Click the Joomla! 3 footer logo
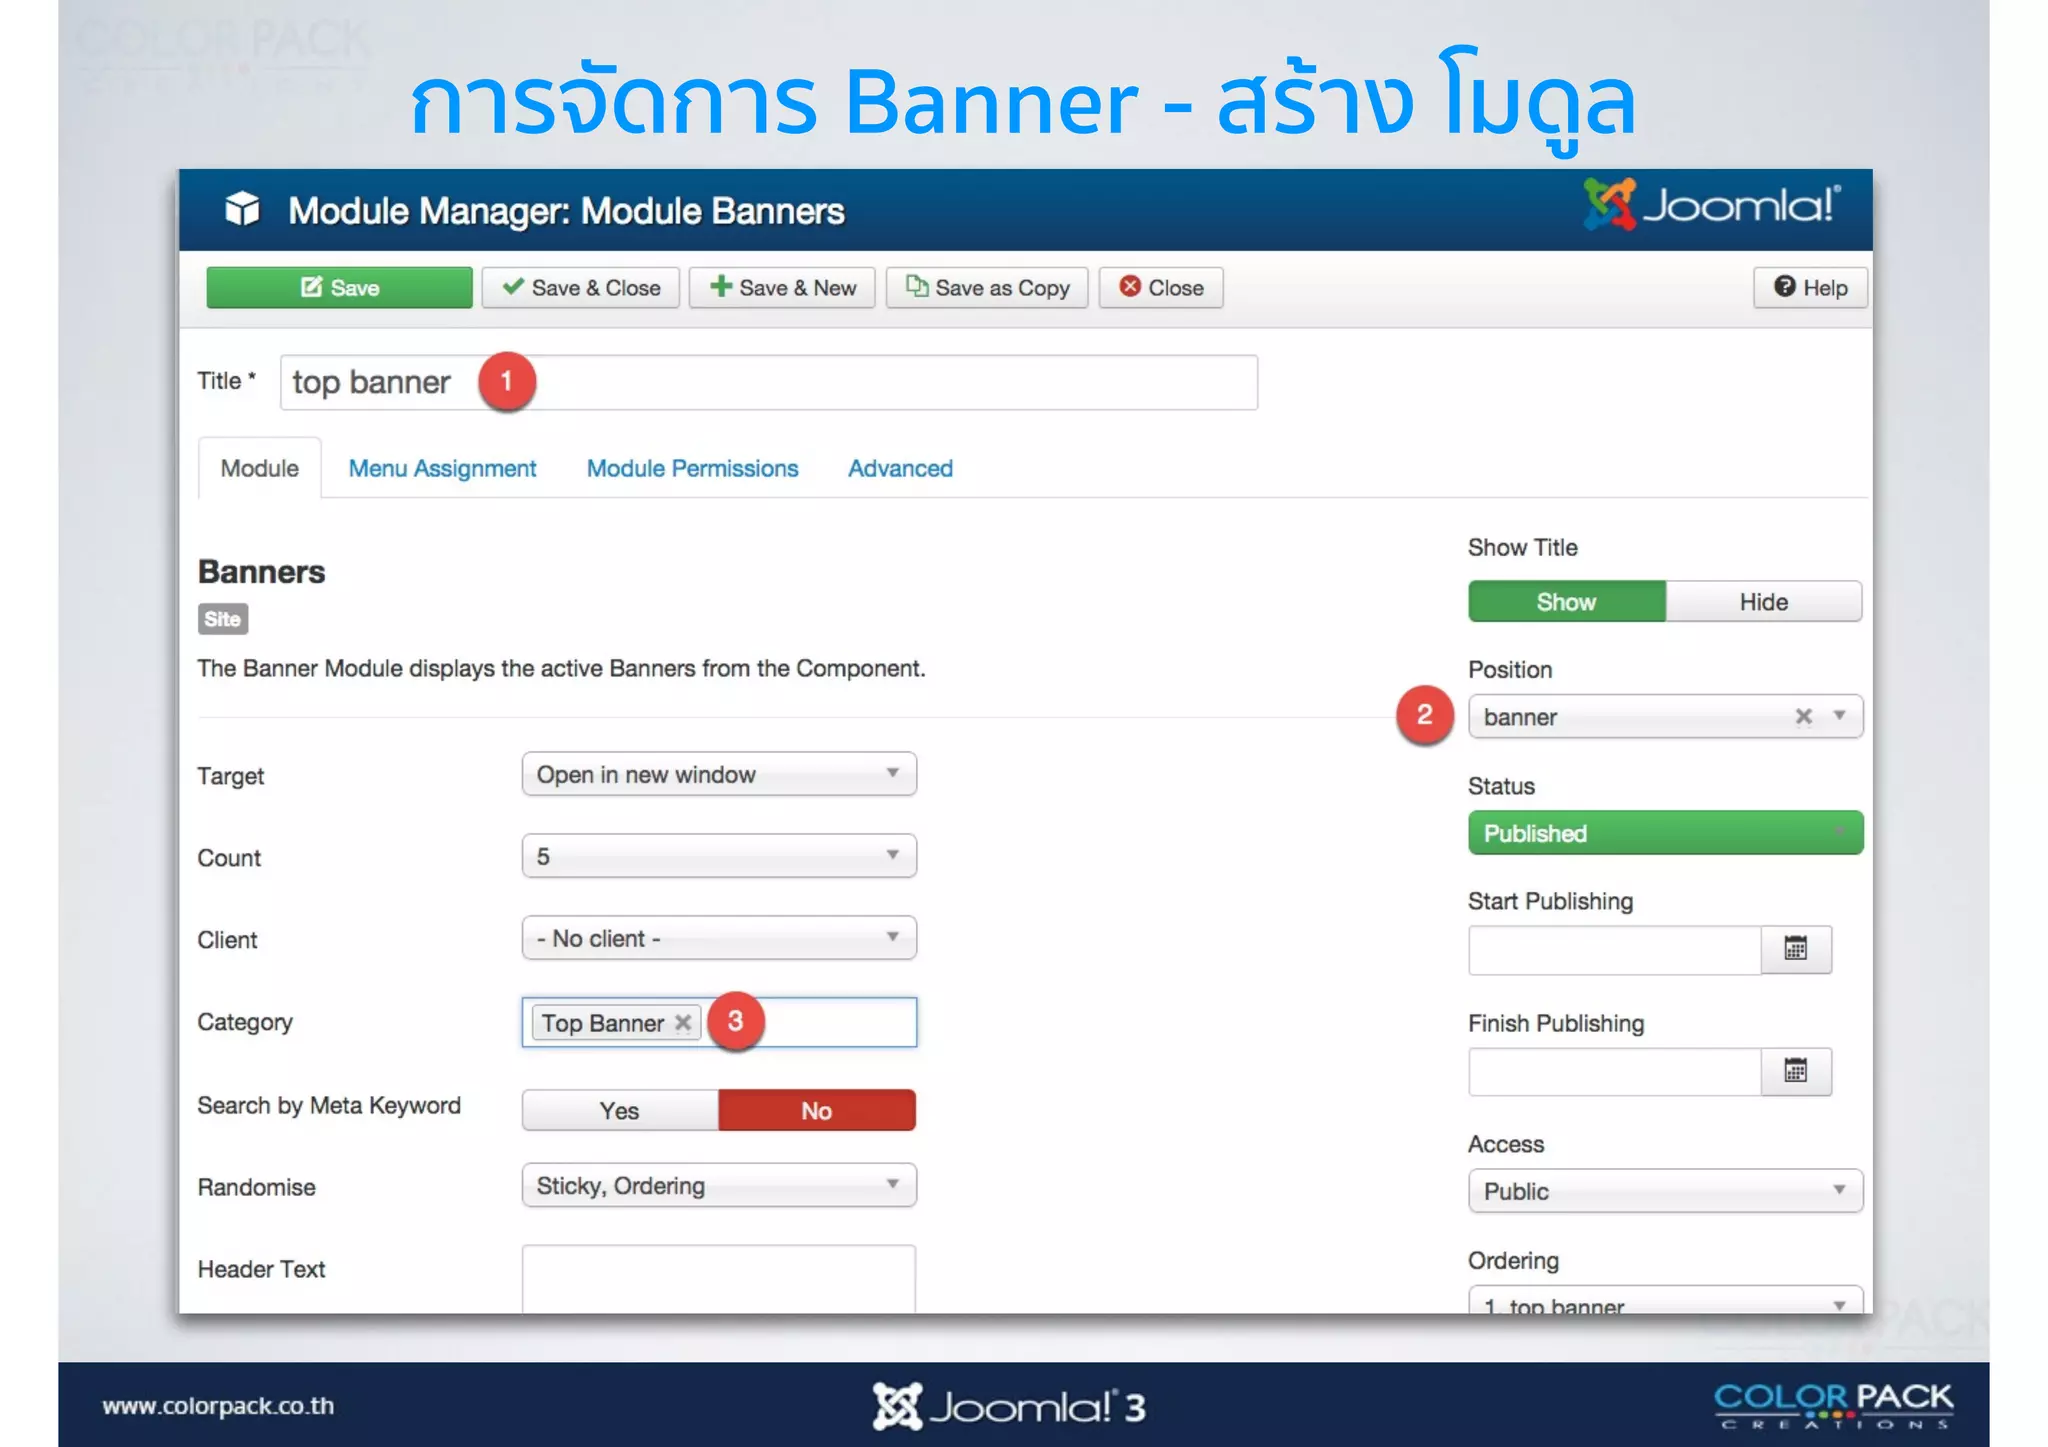This screenshot has height=1447, width=2048. click(1009, 1406)
